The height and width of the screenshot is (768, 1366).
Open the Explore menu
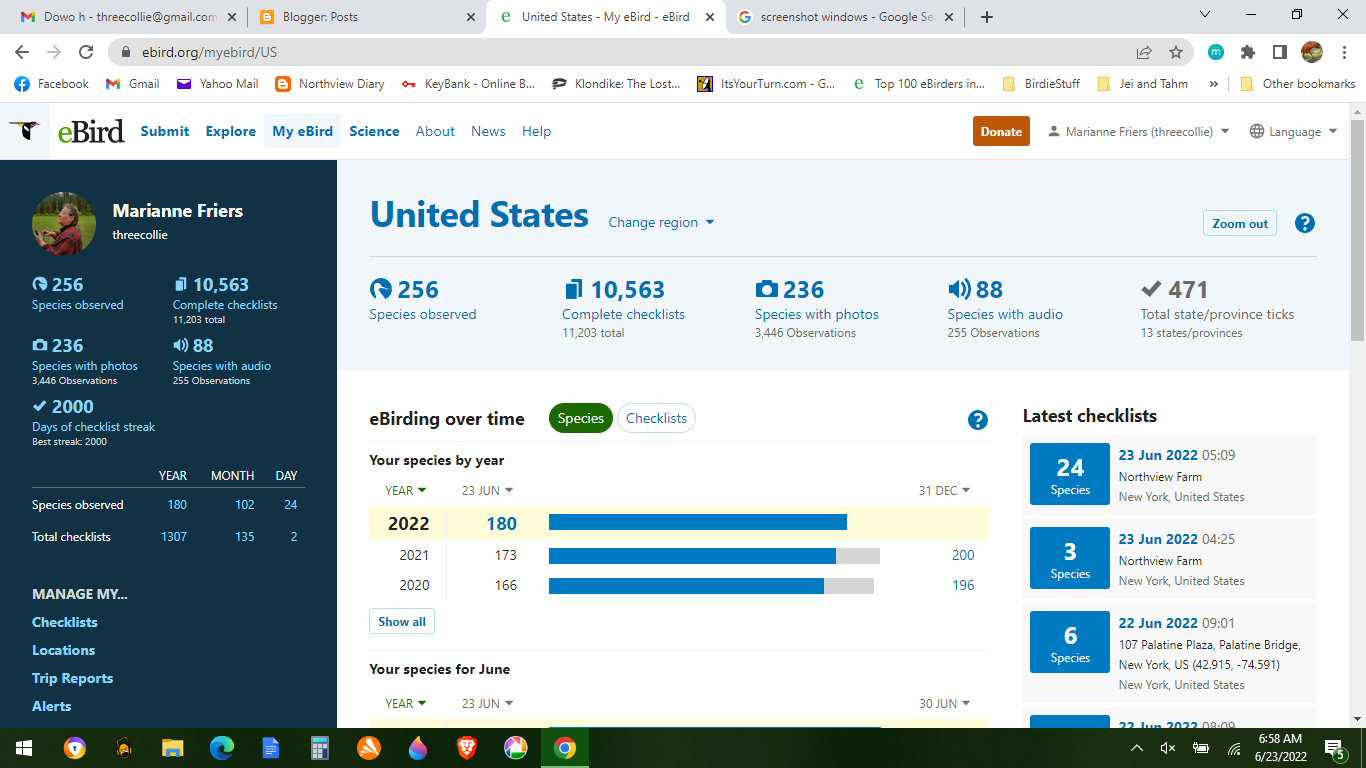[231, 131]
